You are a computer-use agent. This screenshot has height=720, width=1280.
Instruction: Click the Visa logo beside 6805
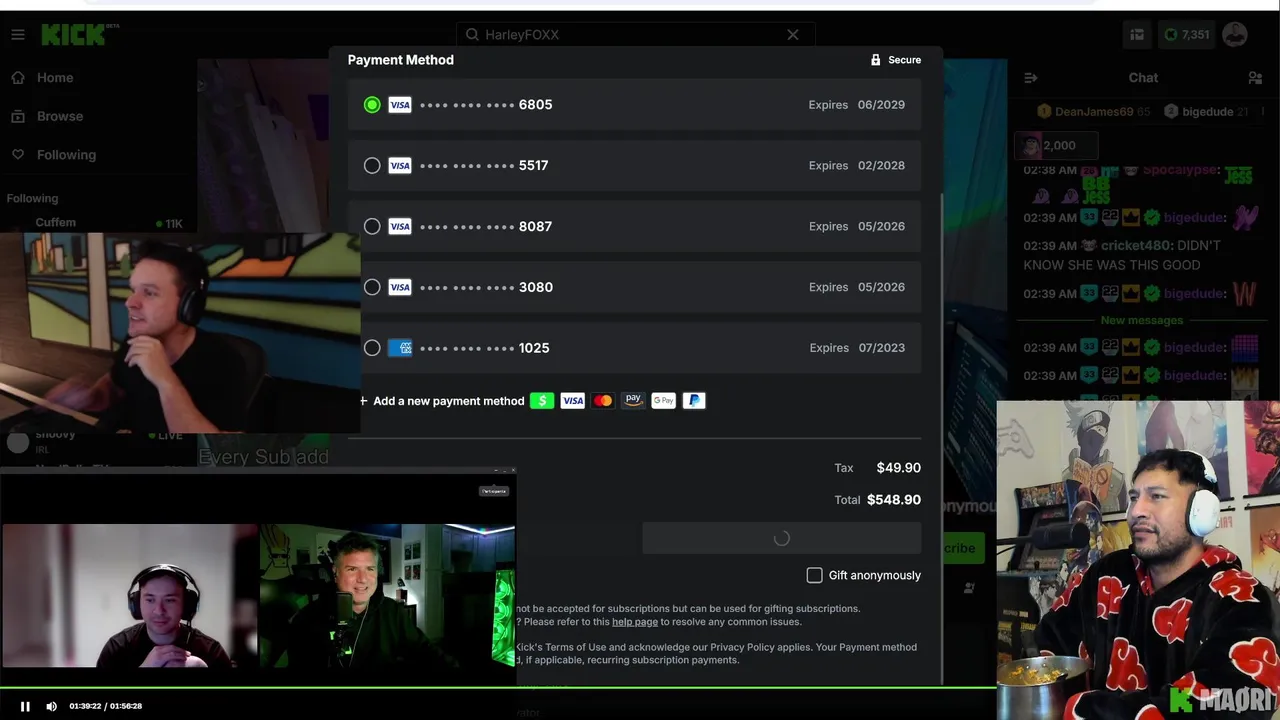(400, 105)
